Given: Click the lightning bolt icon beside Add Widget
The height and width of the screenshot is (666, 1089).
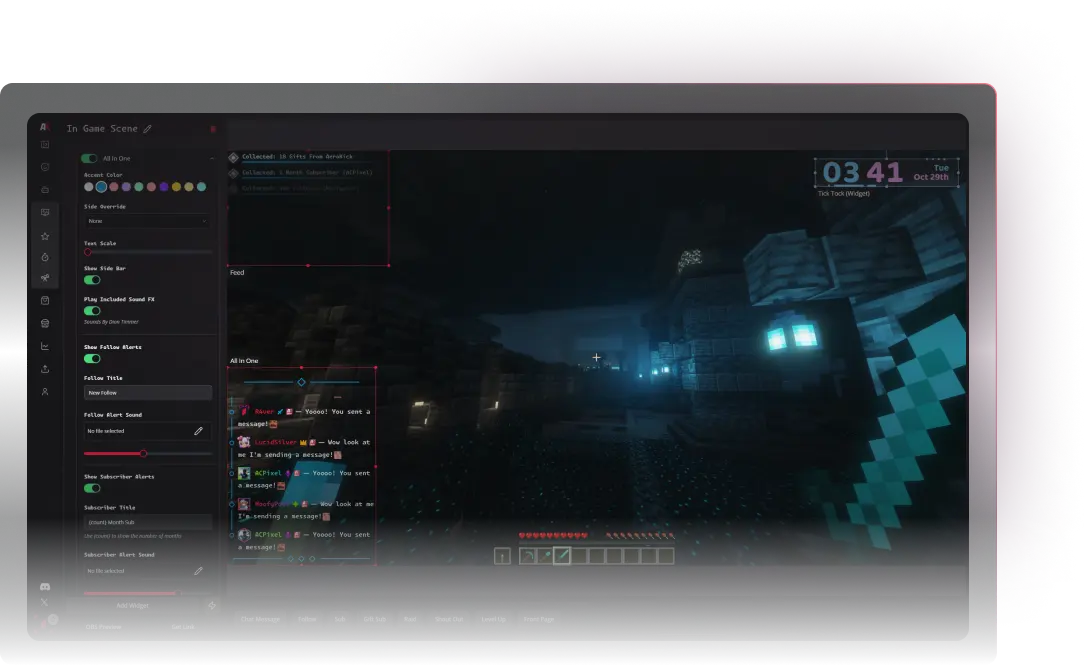Looking at the screenshot, I should click(211, 605).
